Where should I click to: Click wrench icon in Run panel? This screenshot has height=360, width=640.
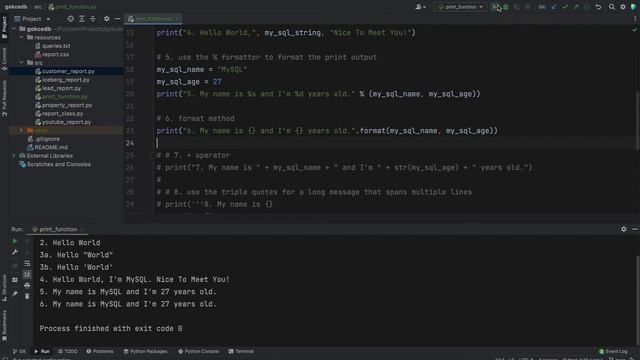(x=15, y=252)
